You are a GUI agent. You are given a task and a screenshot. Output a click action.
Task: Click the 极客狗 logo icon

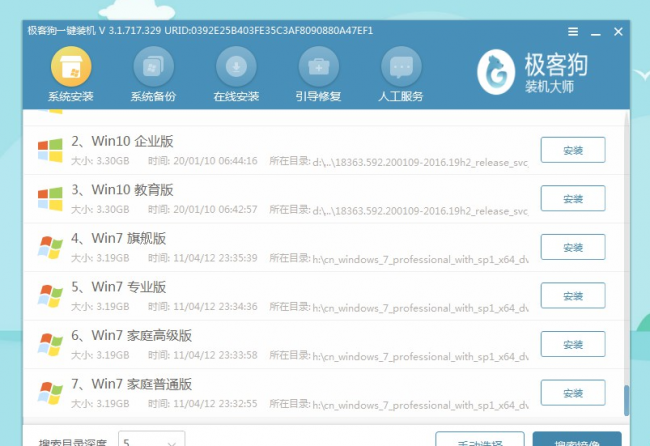(x=496, y=72)
